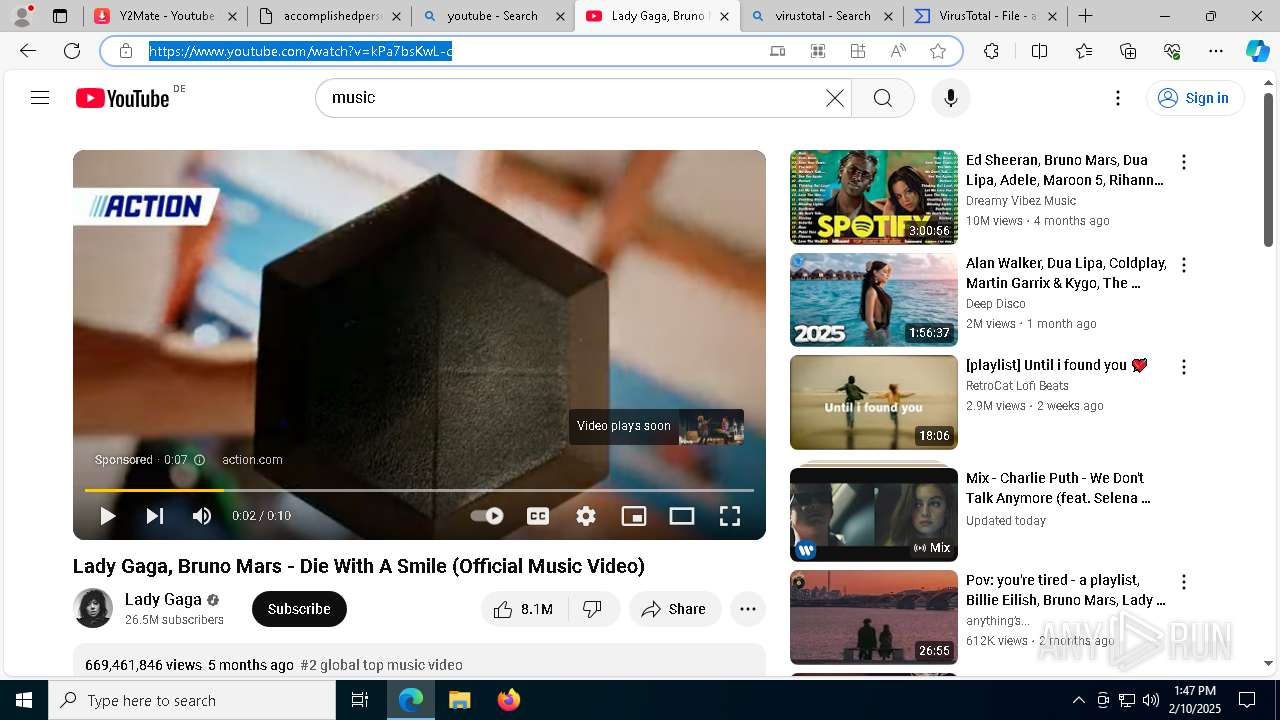
Task: Open menu for Pov: you're tired playlist
Action: 1184,582
